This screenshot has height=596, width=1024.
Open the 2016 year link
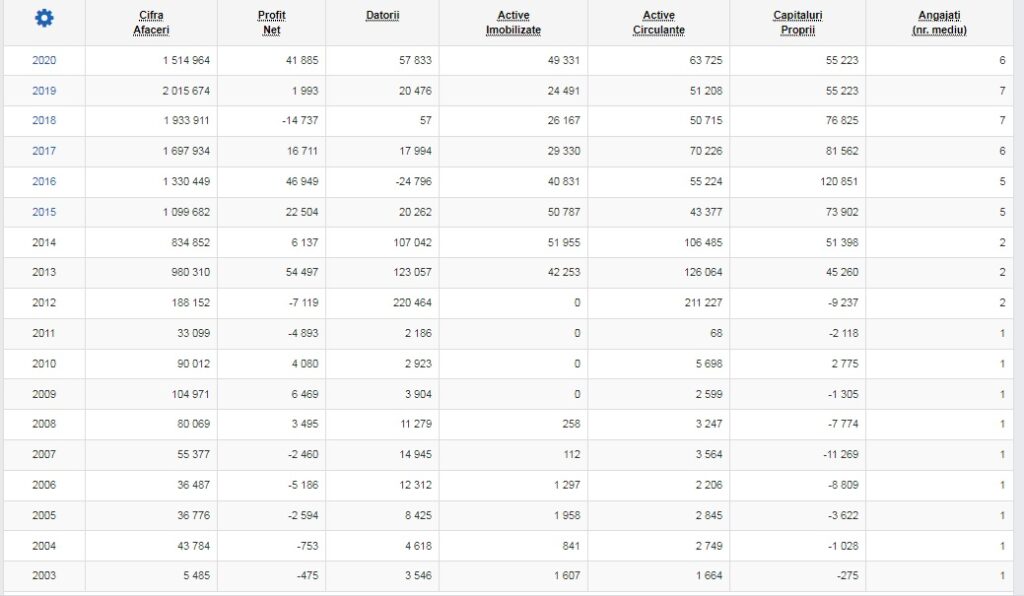pyautogui.click(x=44, y=181)
